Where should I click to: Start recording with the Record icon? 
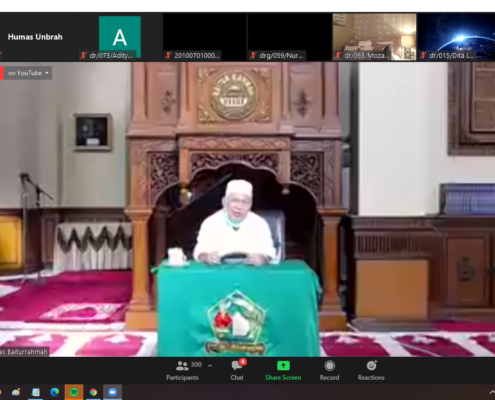tap(329, 366)
